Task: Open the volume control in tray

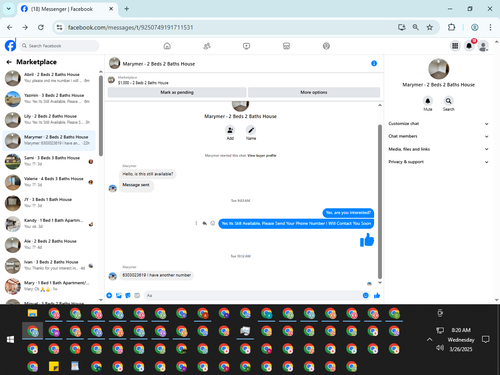Action: point(440,348)
